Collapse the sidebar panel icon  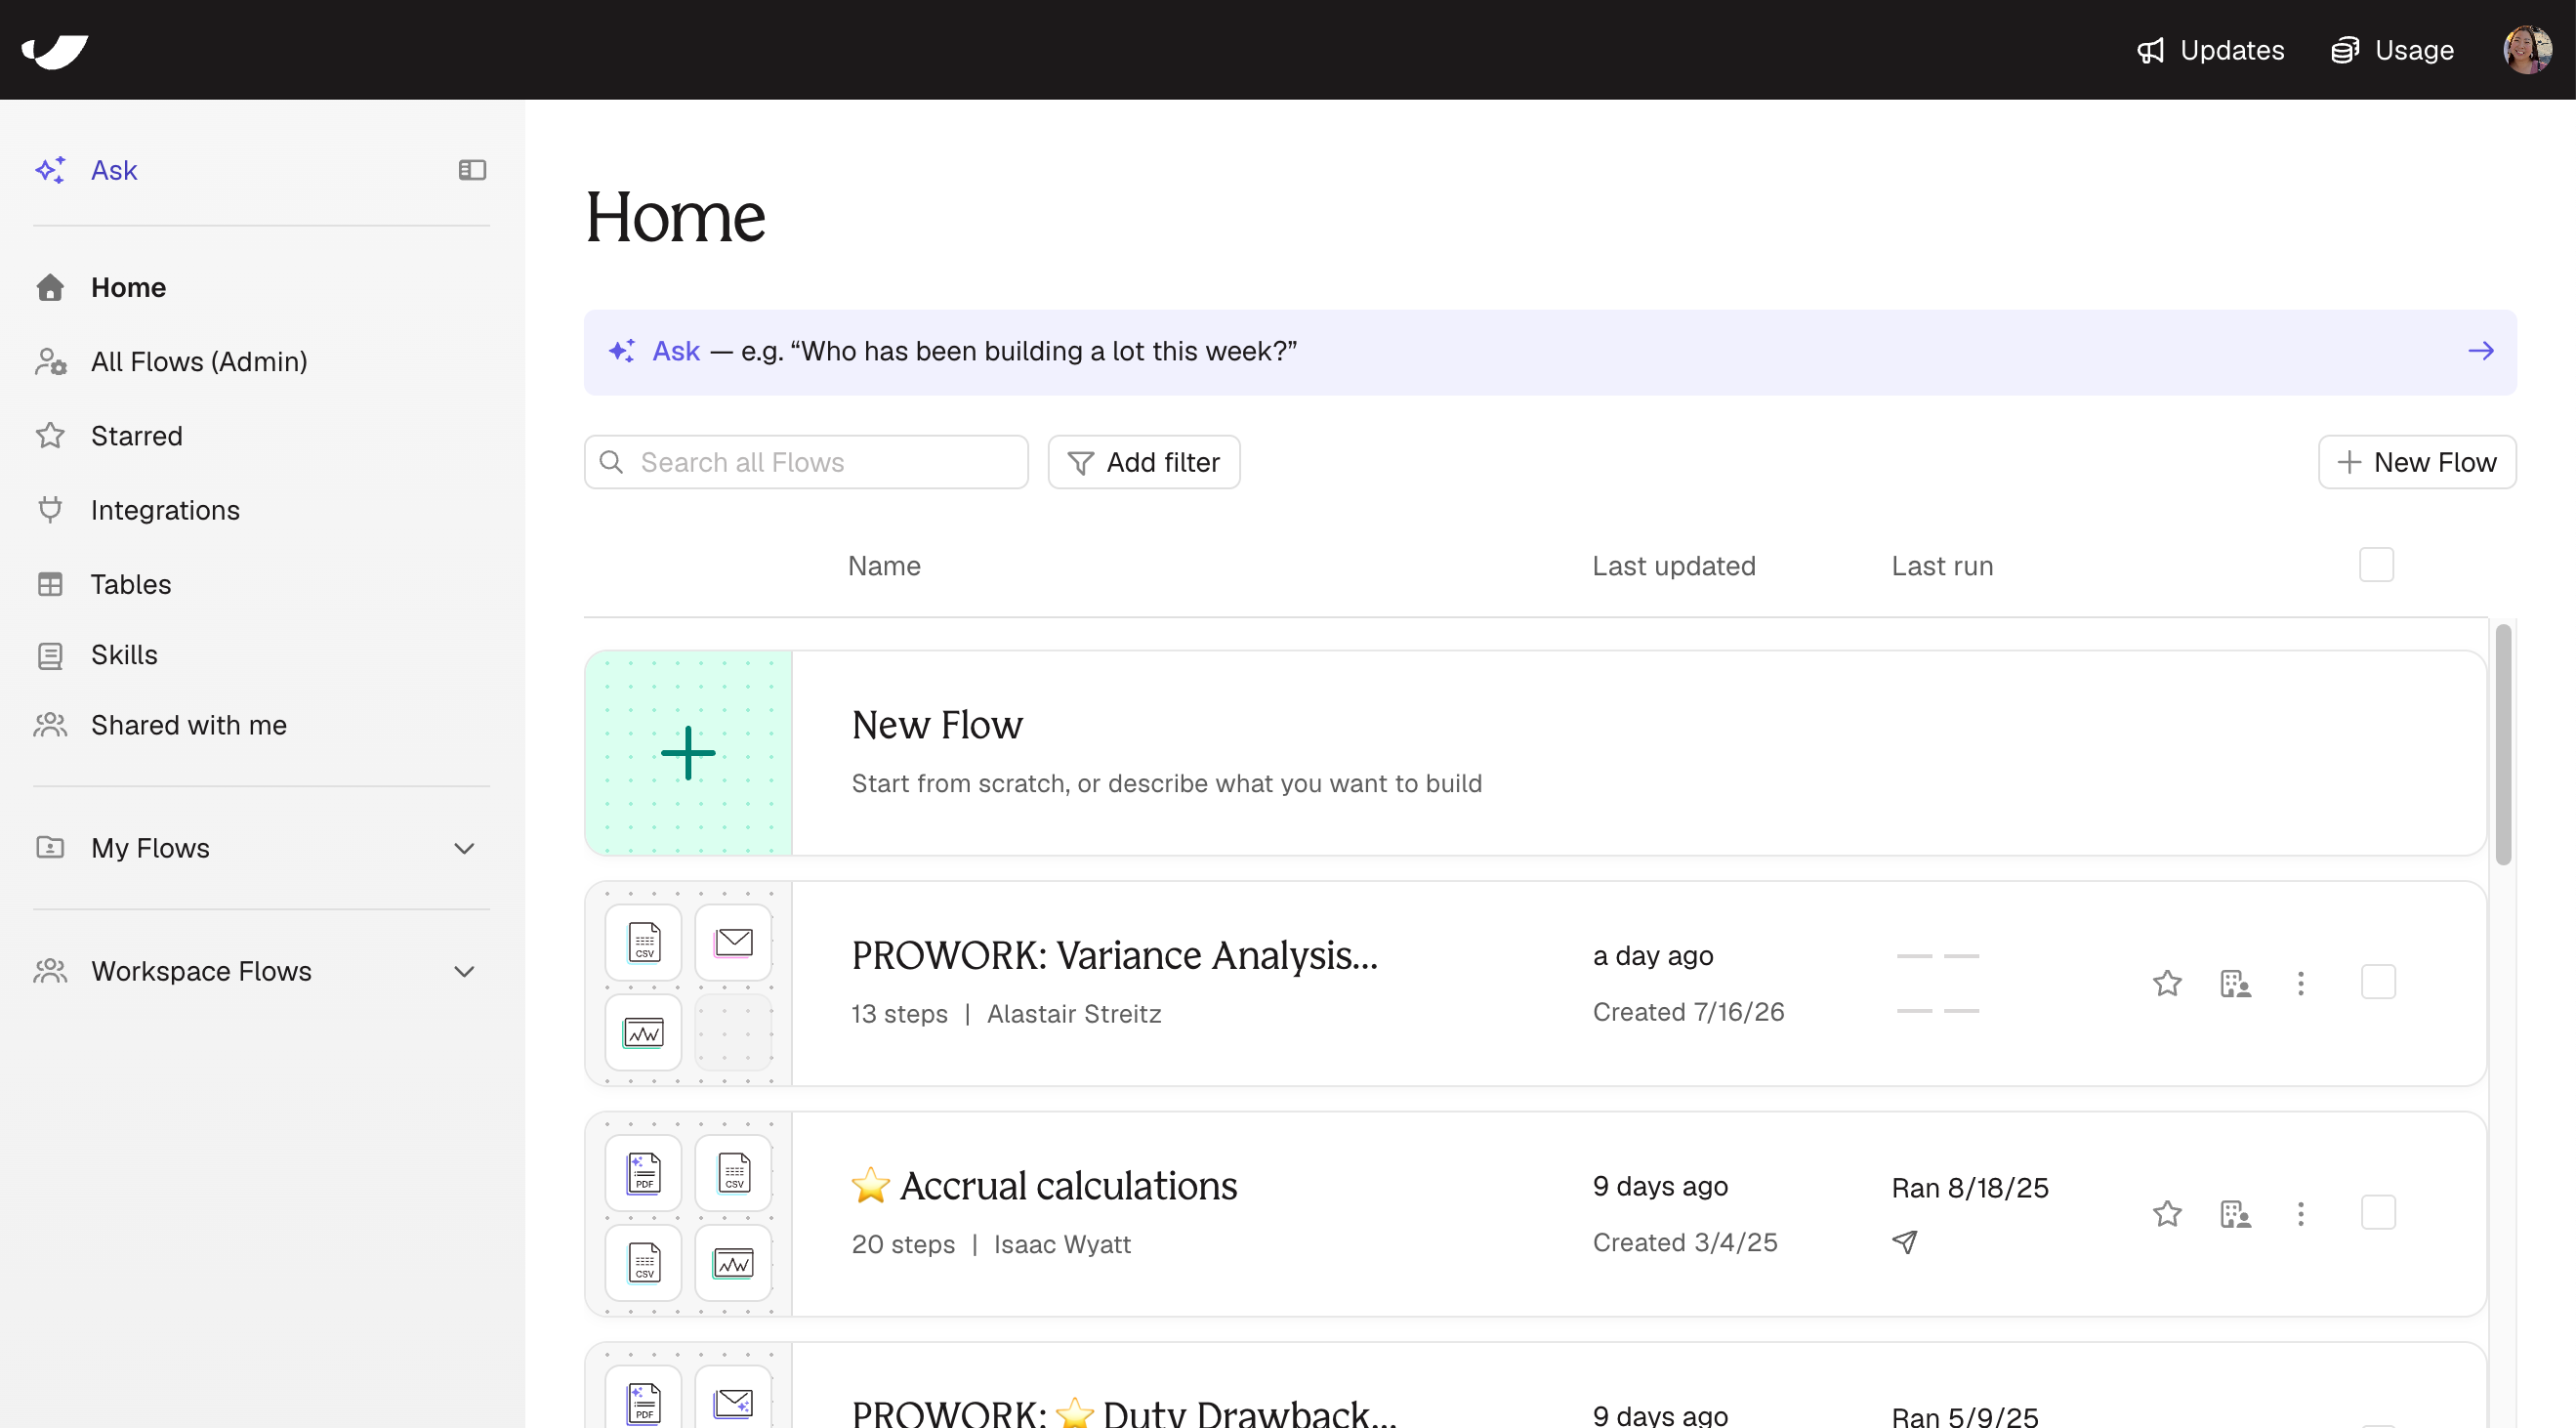tap(472, 170)
